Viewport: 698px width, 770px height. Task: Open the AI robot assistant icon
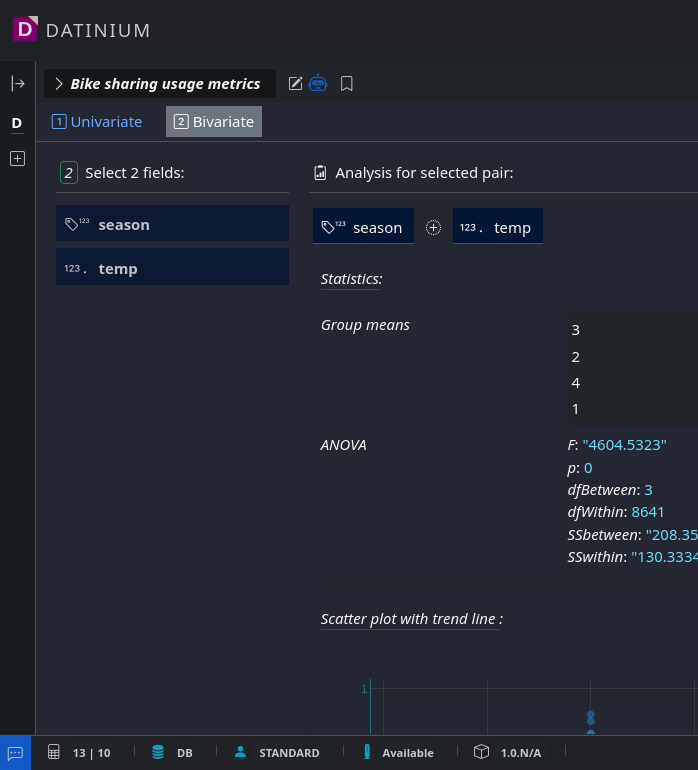click(318, 84)
